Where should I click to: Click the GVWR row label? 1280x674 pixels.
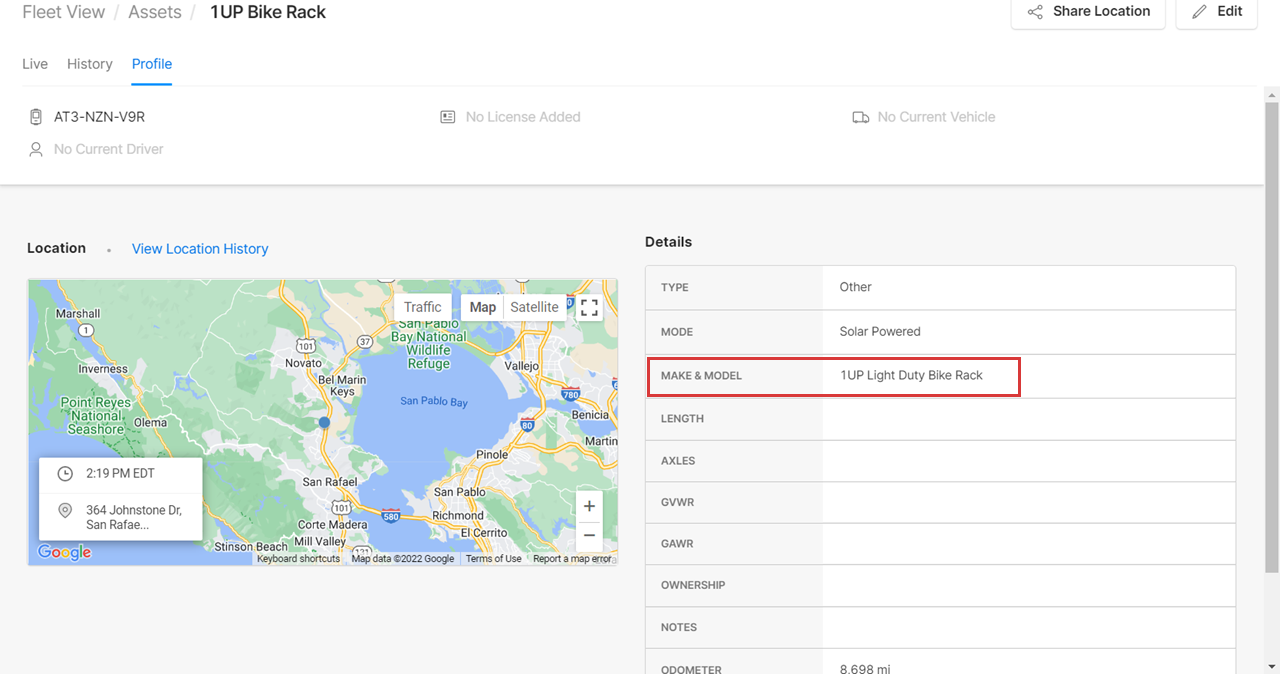(678, 503)
